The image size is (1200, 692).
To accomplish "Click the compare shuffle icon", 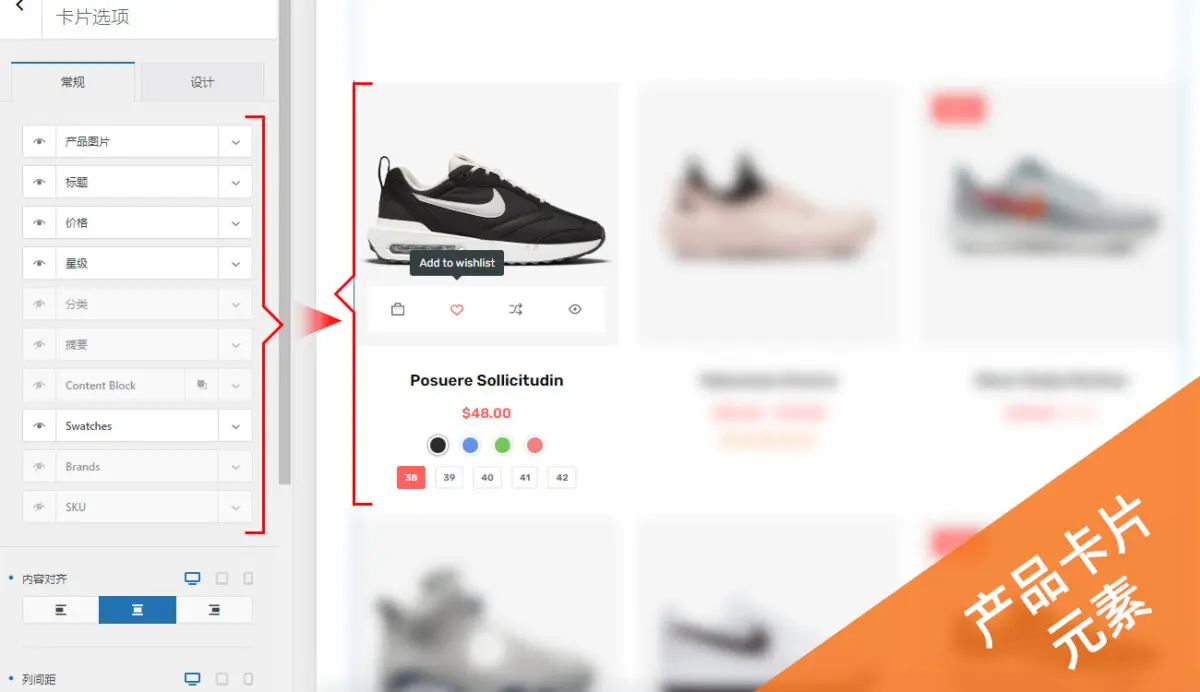I will 515,310.
